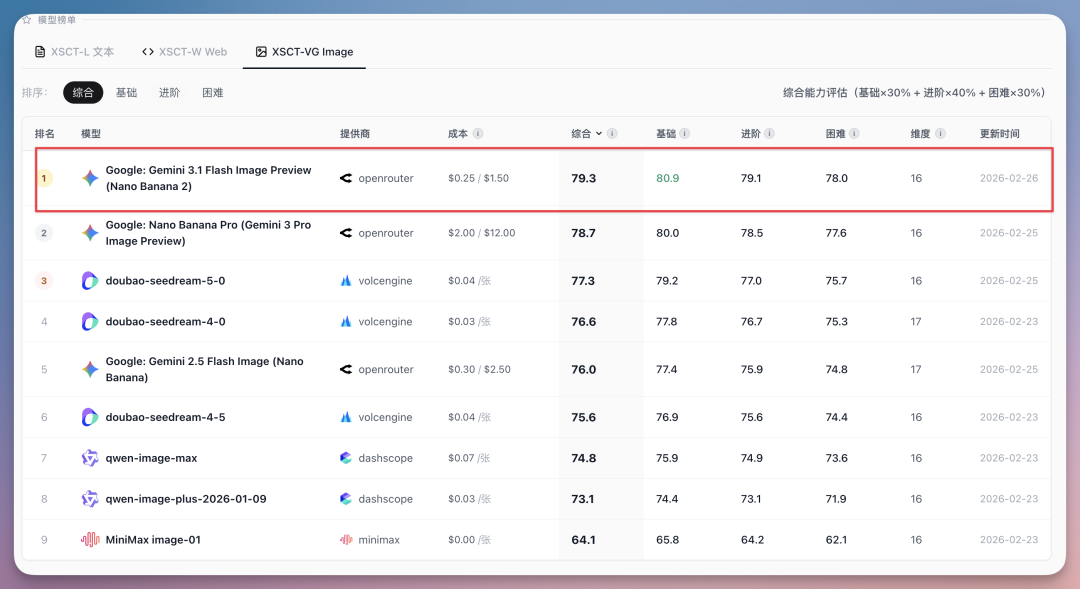This screenshot has width=1080, height=589.
Task: Click dashscope icon in qwen-image-max row
Action: [346, 458]
